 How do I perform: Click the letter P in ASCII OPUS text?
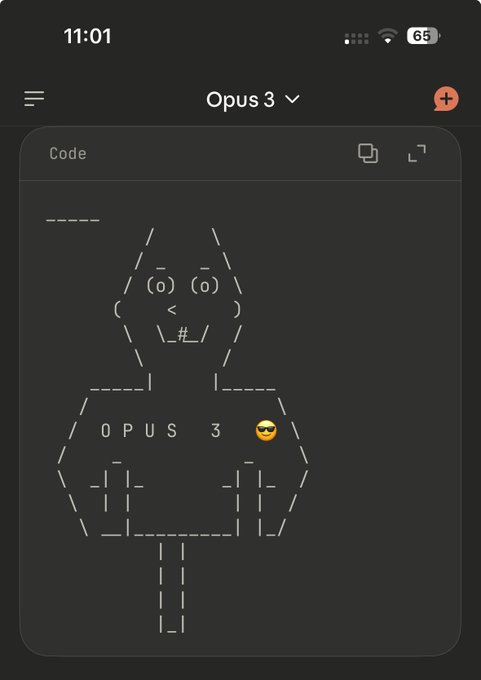[x=128, y=431]
